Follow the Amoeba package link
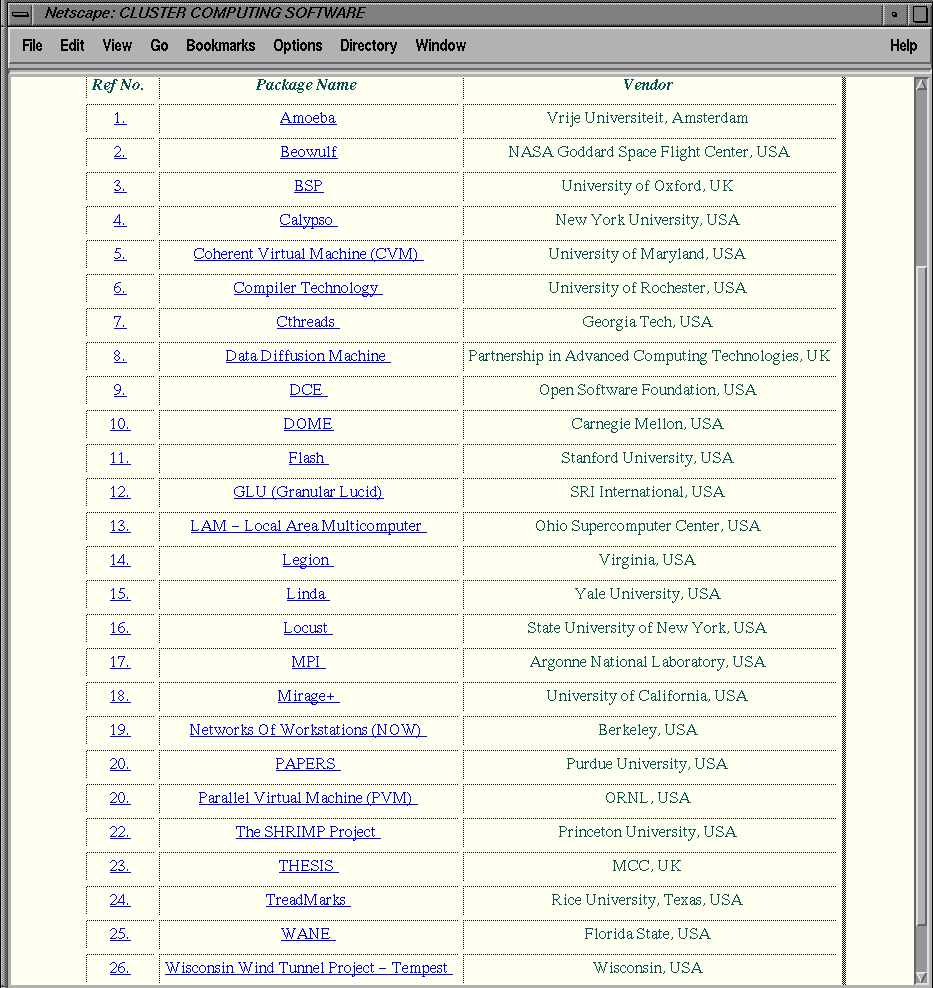 (x=308, y=118)
